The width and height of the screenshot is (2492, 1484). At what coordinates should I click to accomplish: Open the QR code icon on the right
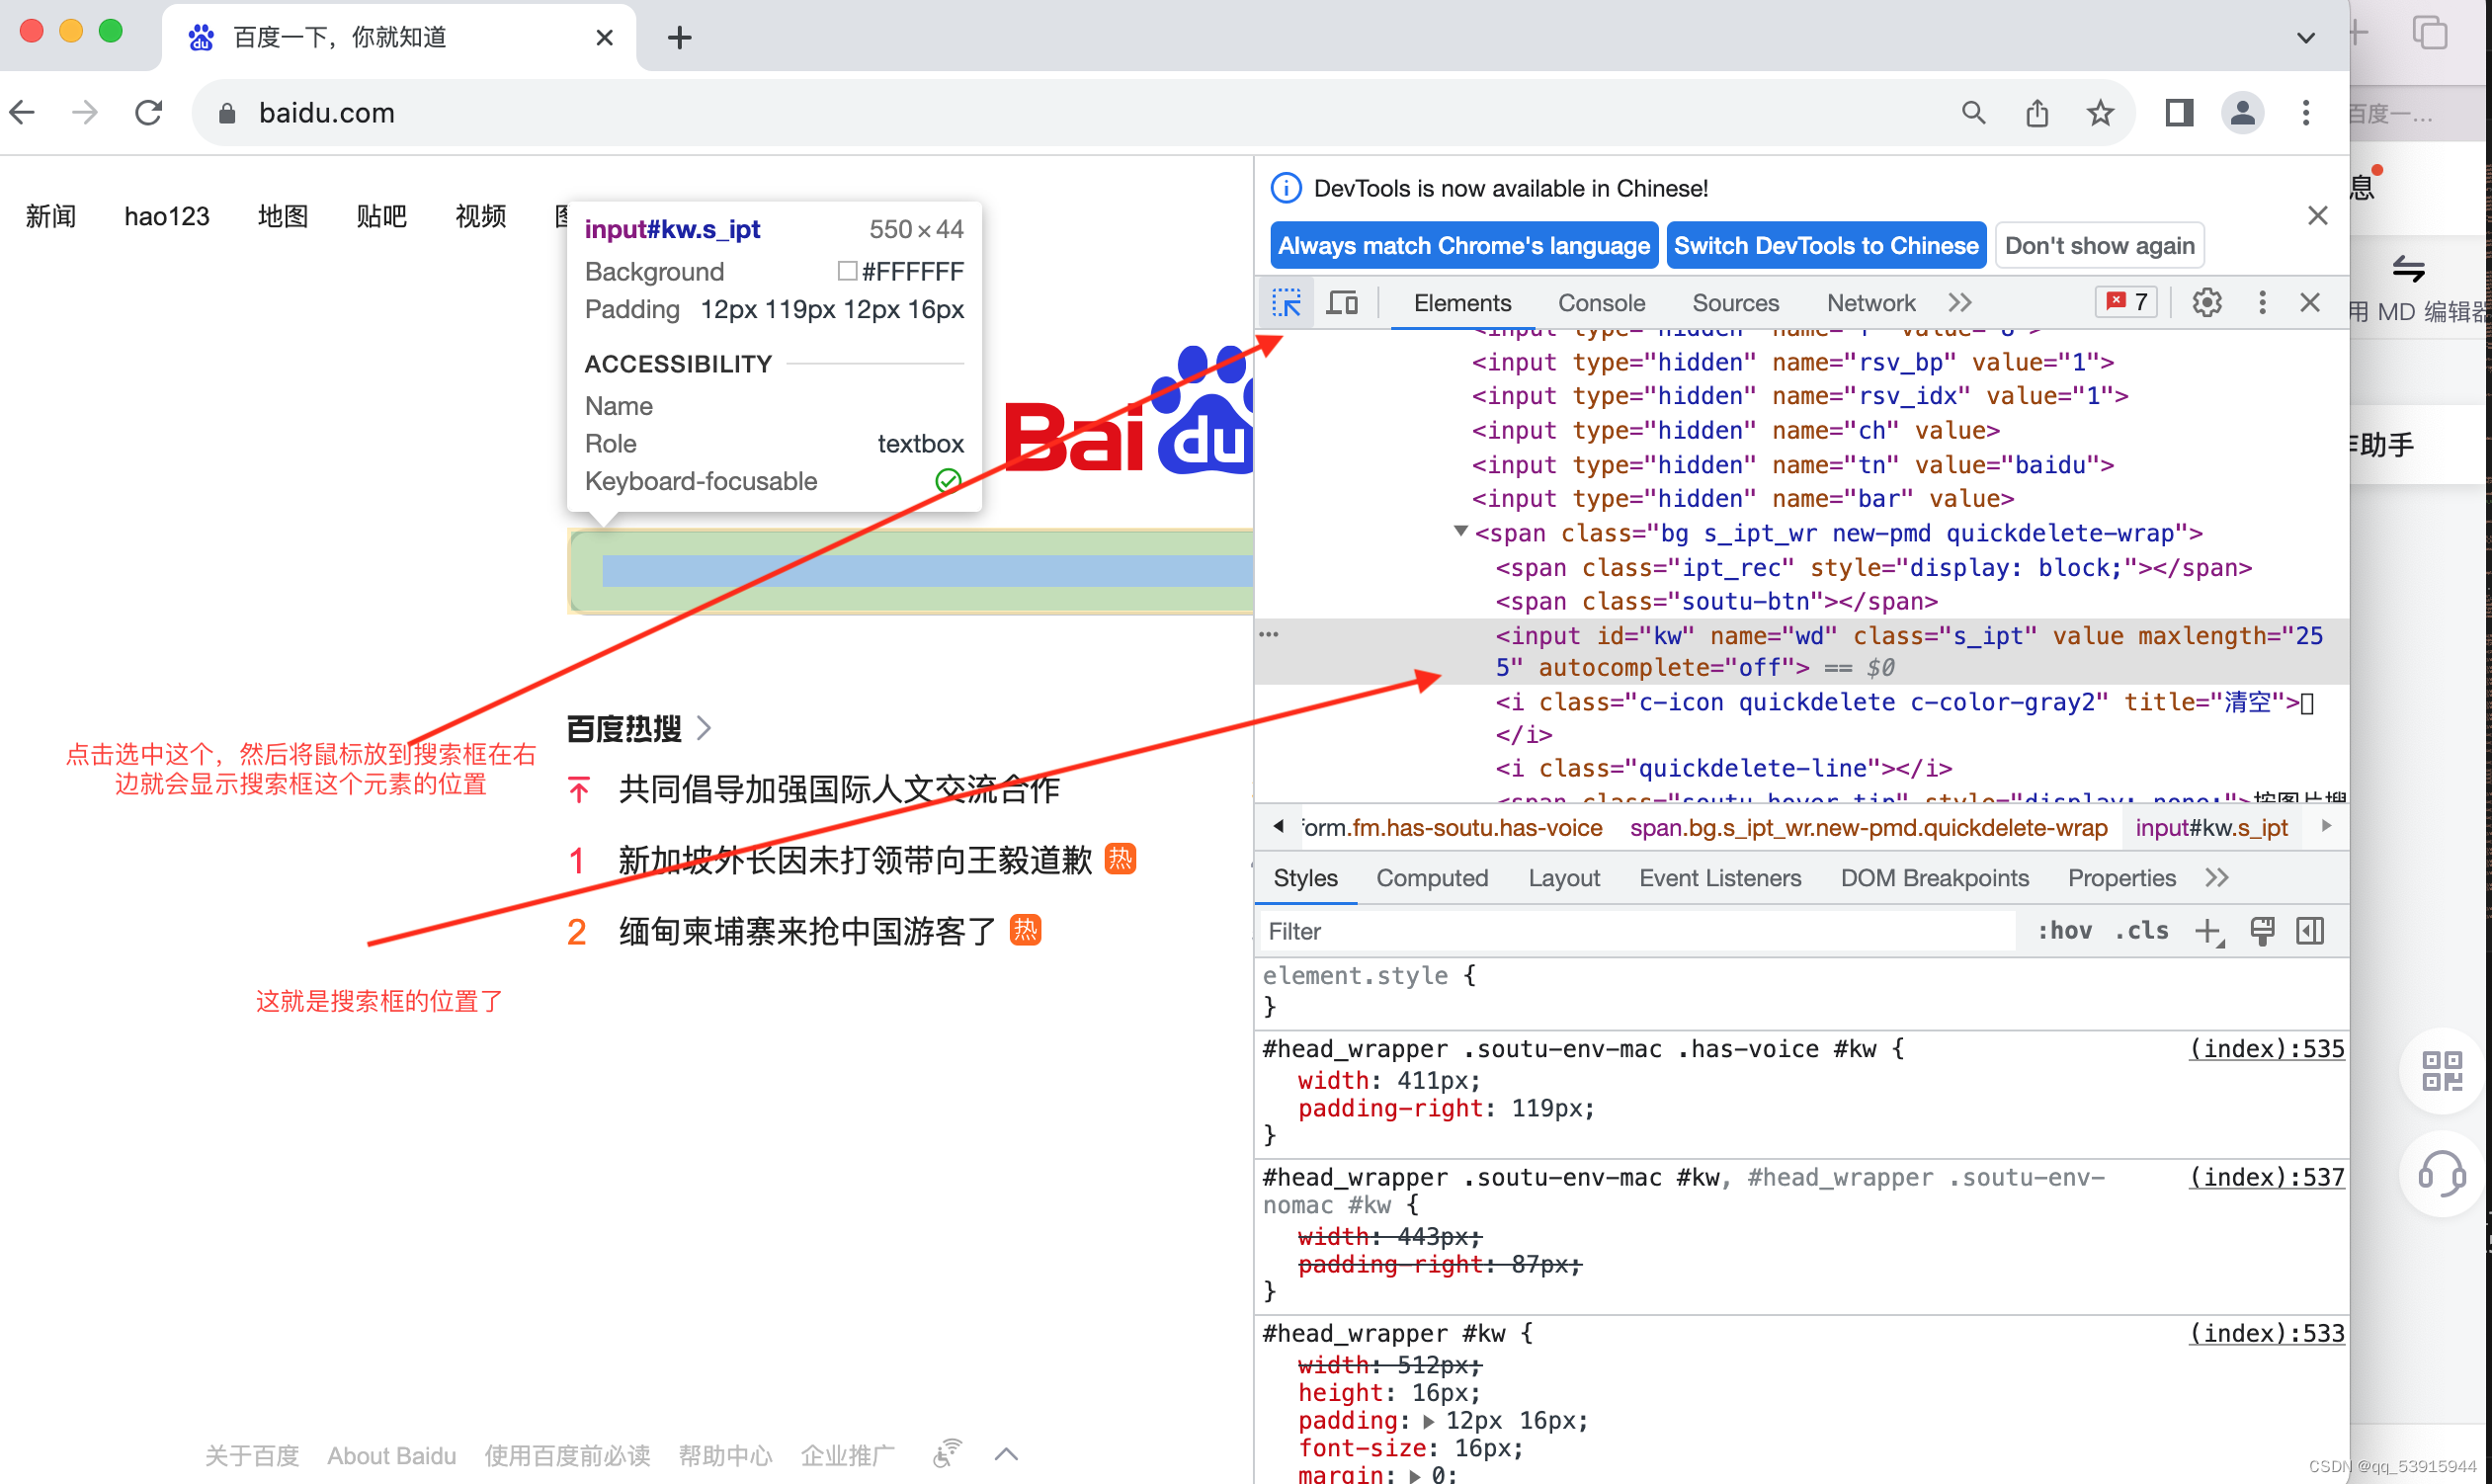pos(2442,1070)
